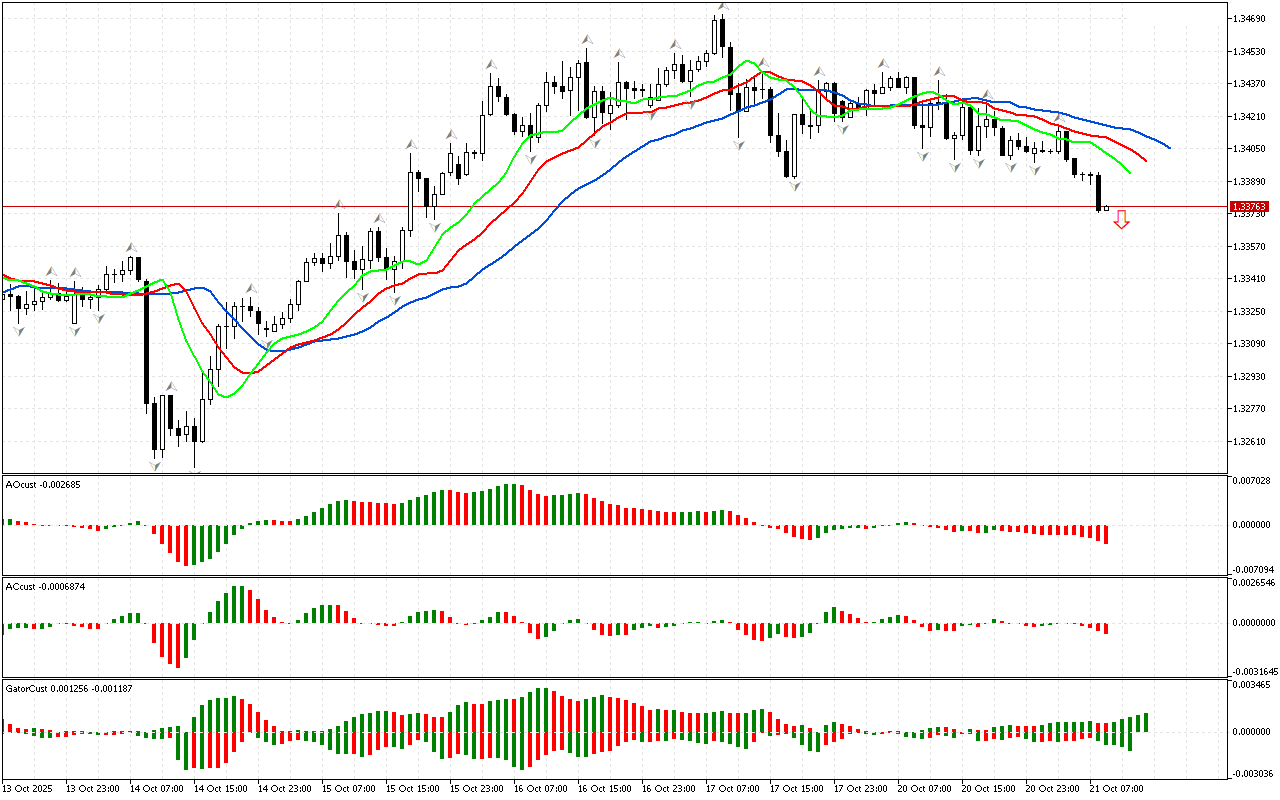The image size is (1280, 800).
Task: Click the 17 Oct 07:00 time label
Action: tap(733, 788)
